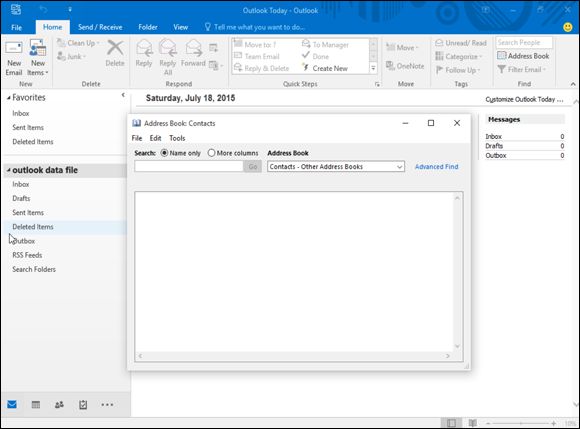580x429 pixels.
Task: Click Inbox in Messages panel
Action: coord(493,136)
